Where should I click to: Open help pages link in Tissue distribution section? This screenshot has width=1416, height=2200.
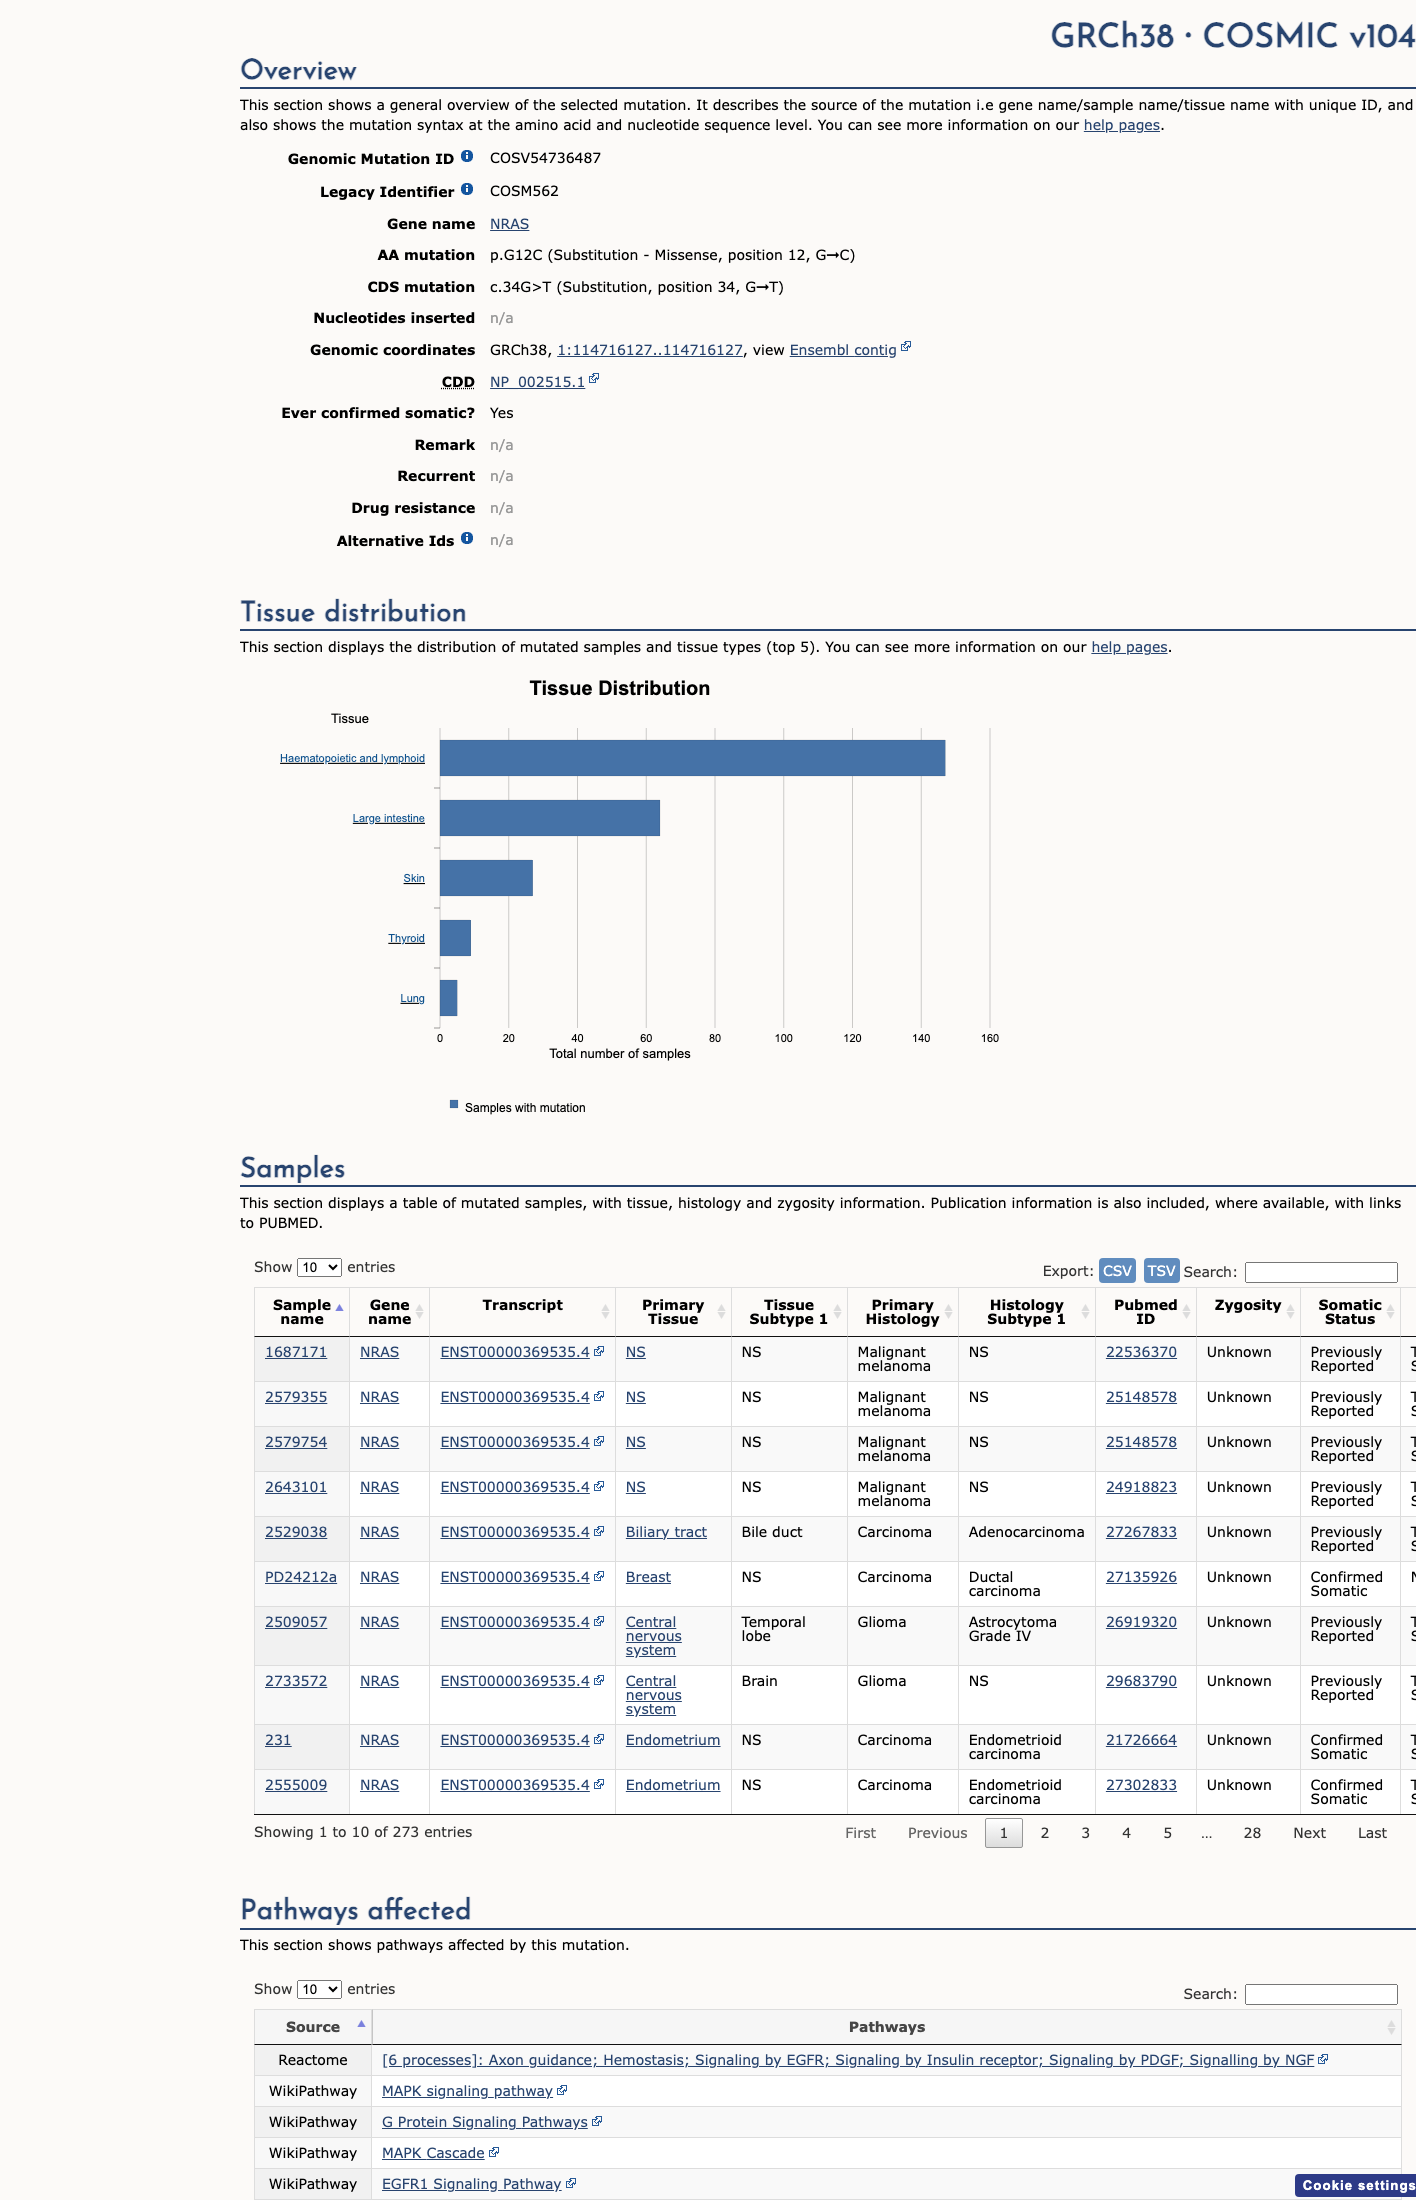tap(1129, 647)
